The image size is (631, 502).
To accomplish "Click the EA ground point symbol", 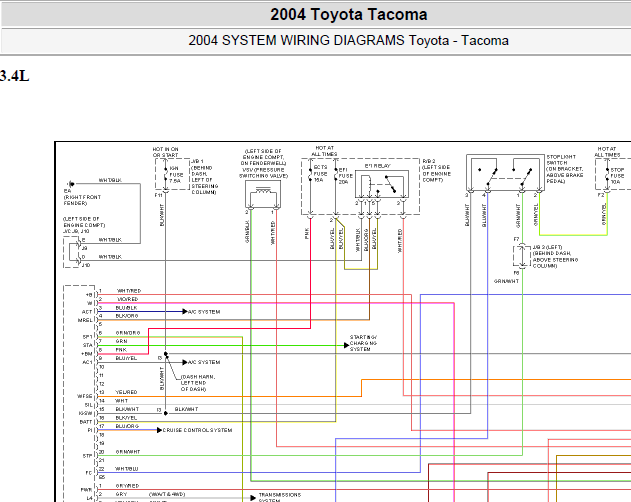I will click(x=70, y=184).
